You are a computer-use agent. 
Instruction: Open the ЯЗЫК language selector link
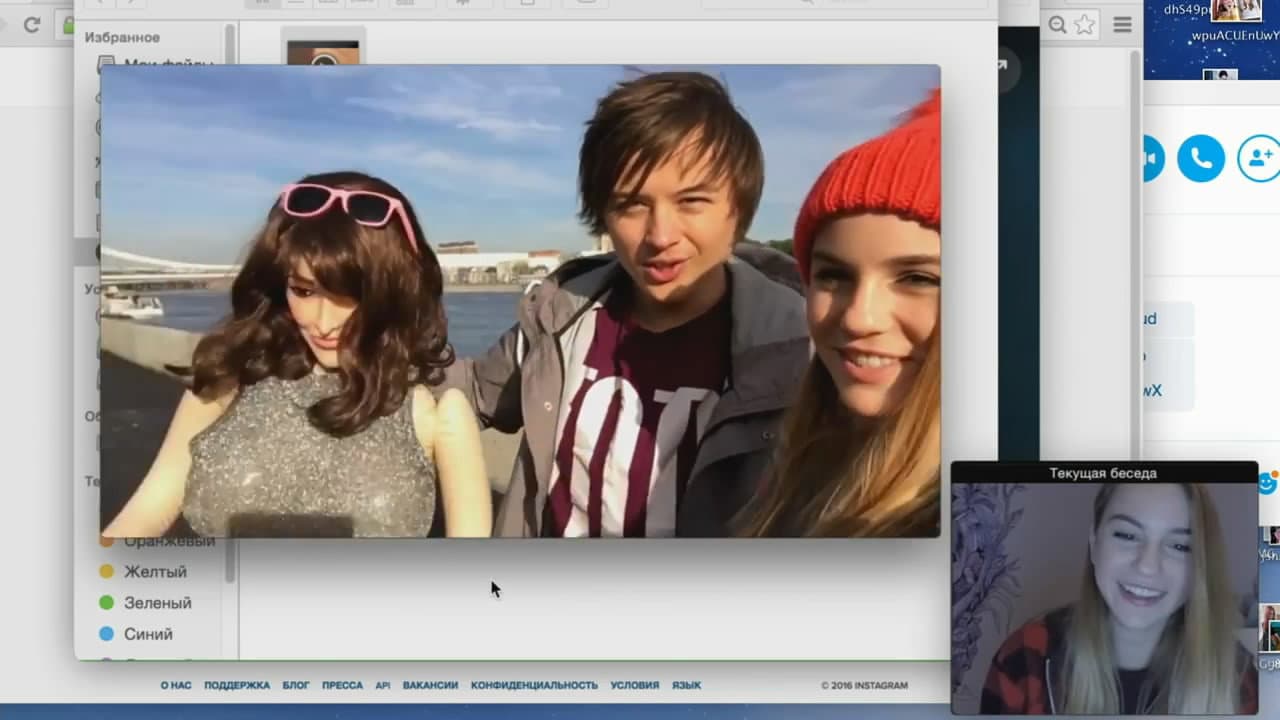pos(686,686)
